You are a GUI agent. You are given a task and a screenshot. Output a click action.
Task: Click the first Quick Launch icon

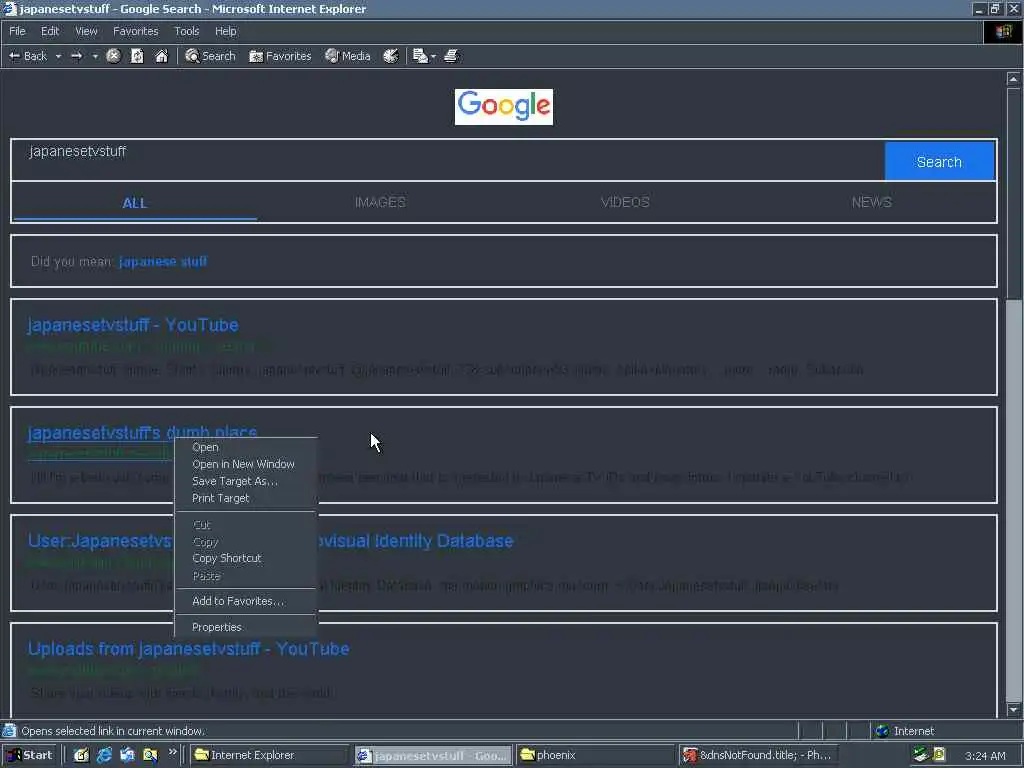click(81, 755)
